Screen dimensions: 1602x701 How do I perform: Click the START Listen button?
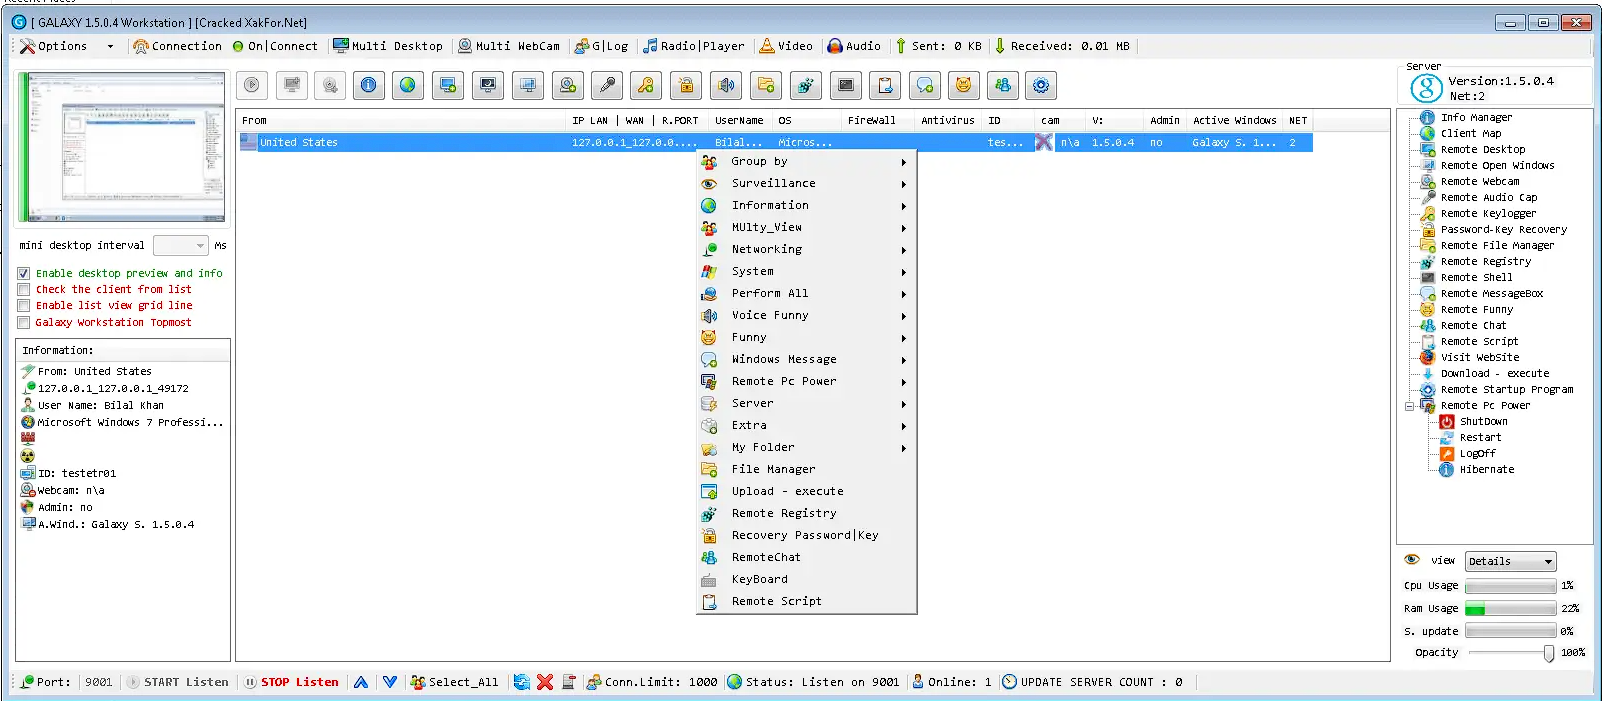coord(177,682)
